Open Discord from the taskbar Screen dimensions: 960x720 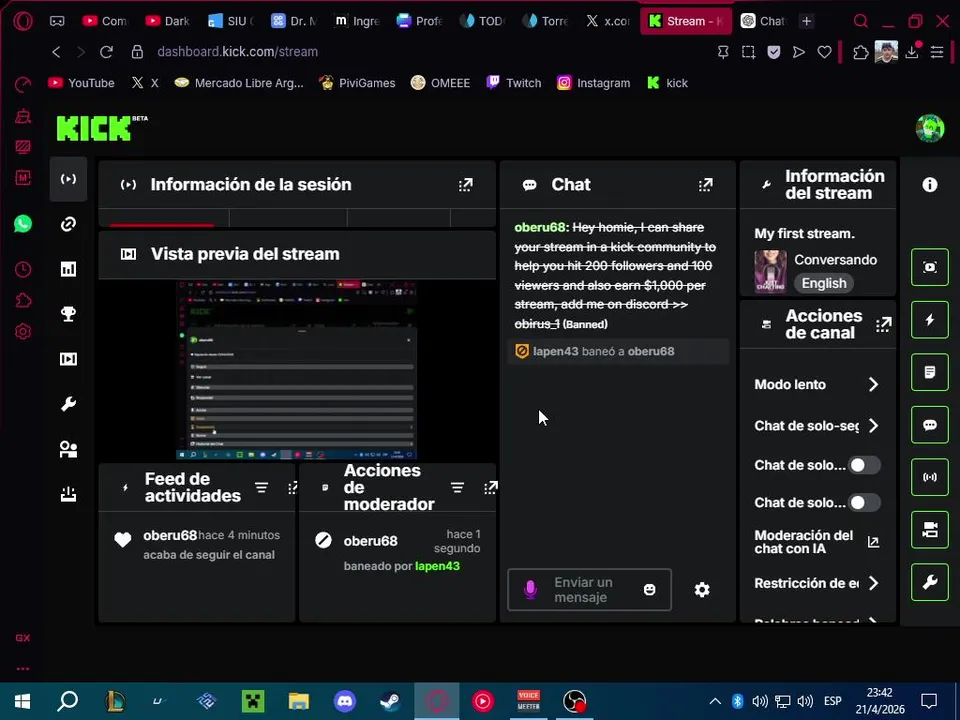[x=345, y=701]
